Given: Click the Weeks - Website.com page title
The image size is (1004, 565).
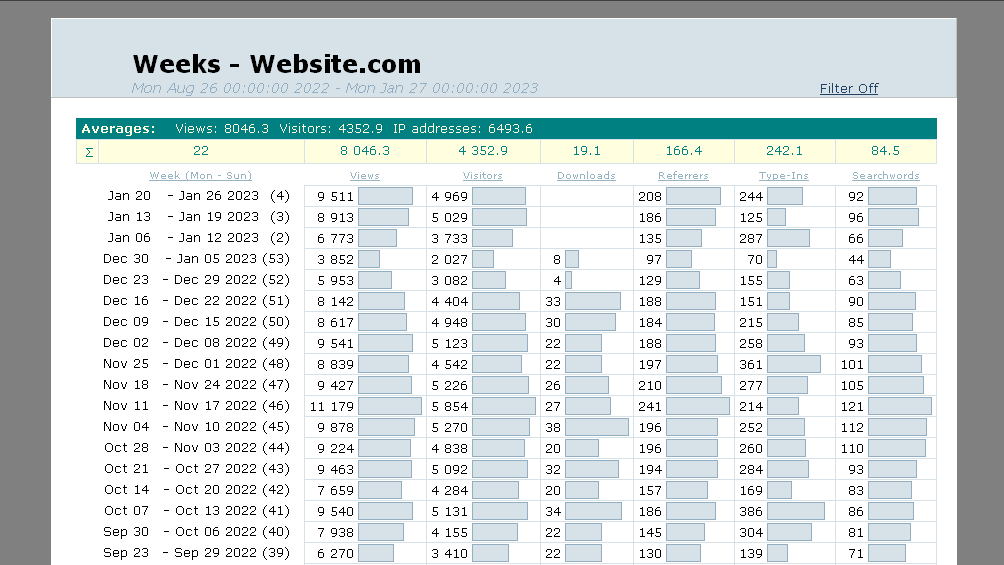Looking at the screenshot, I should pos(277,64).
